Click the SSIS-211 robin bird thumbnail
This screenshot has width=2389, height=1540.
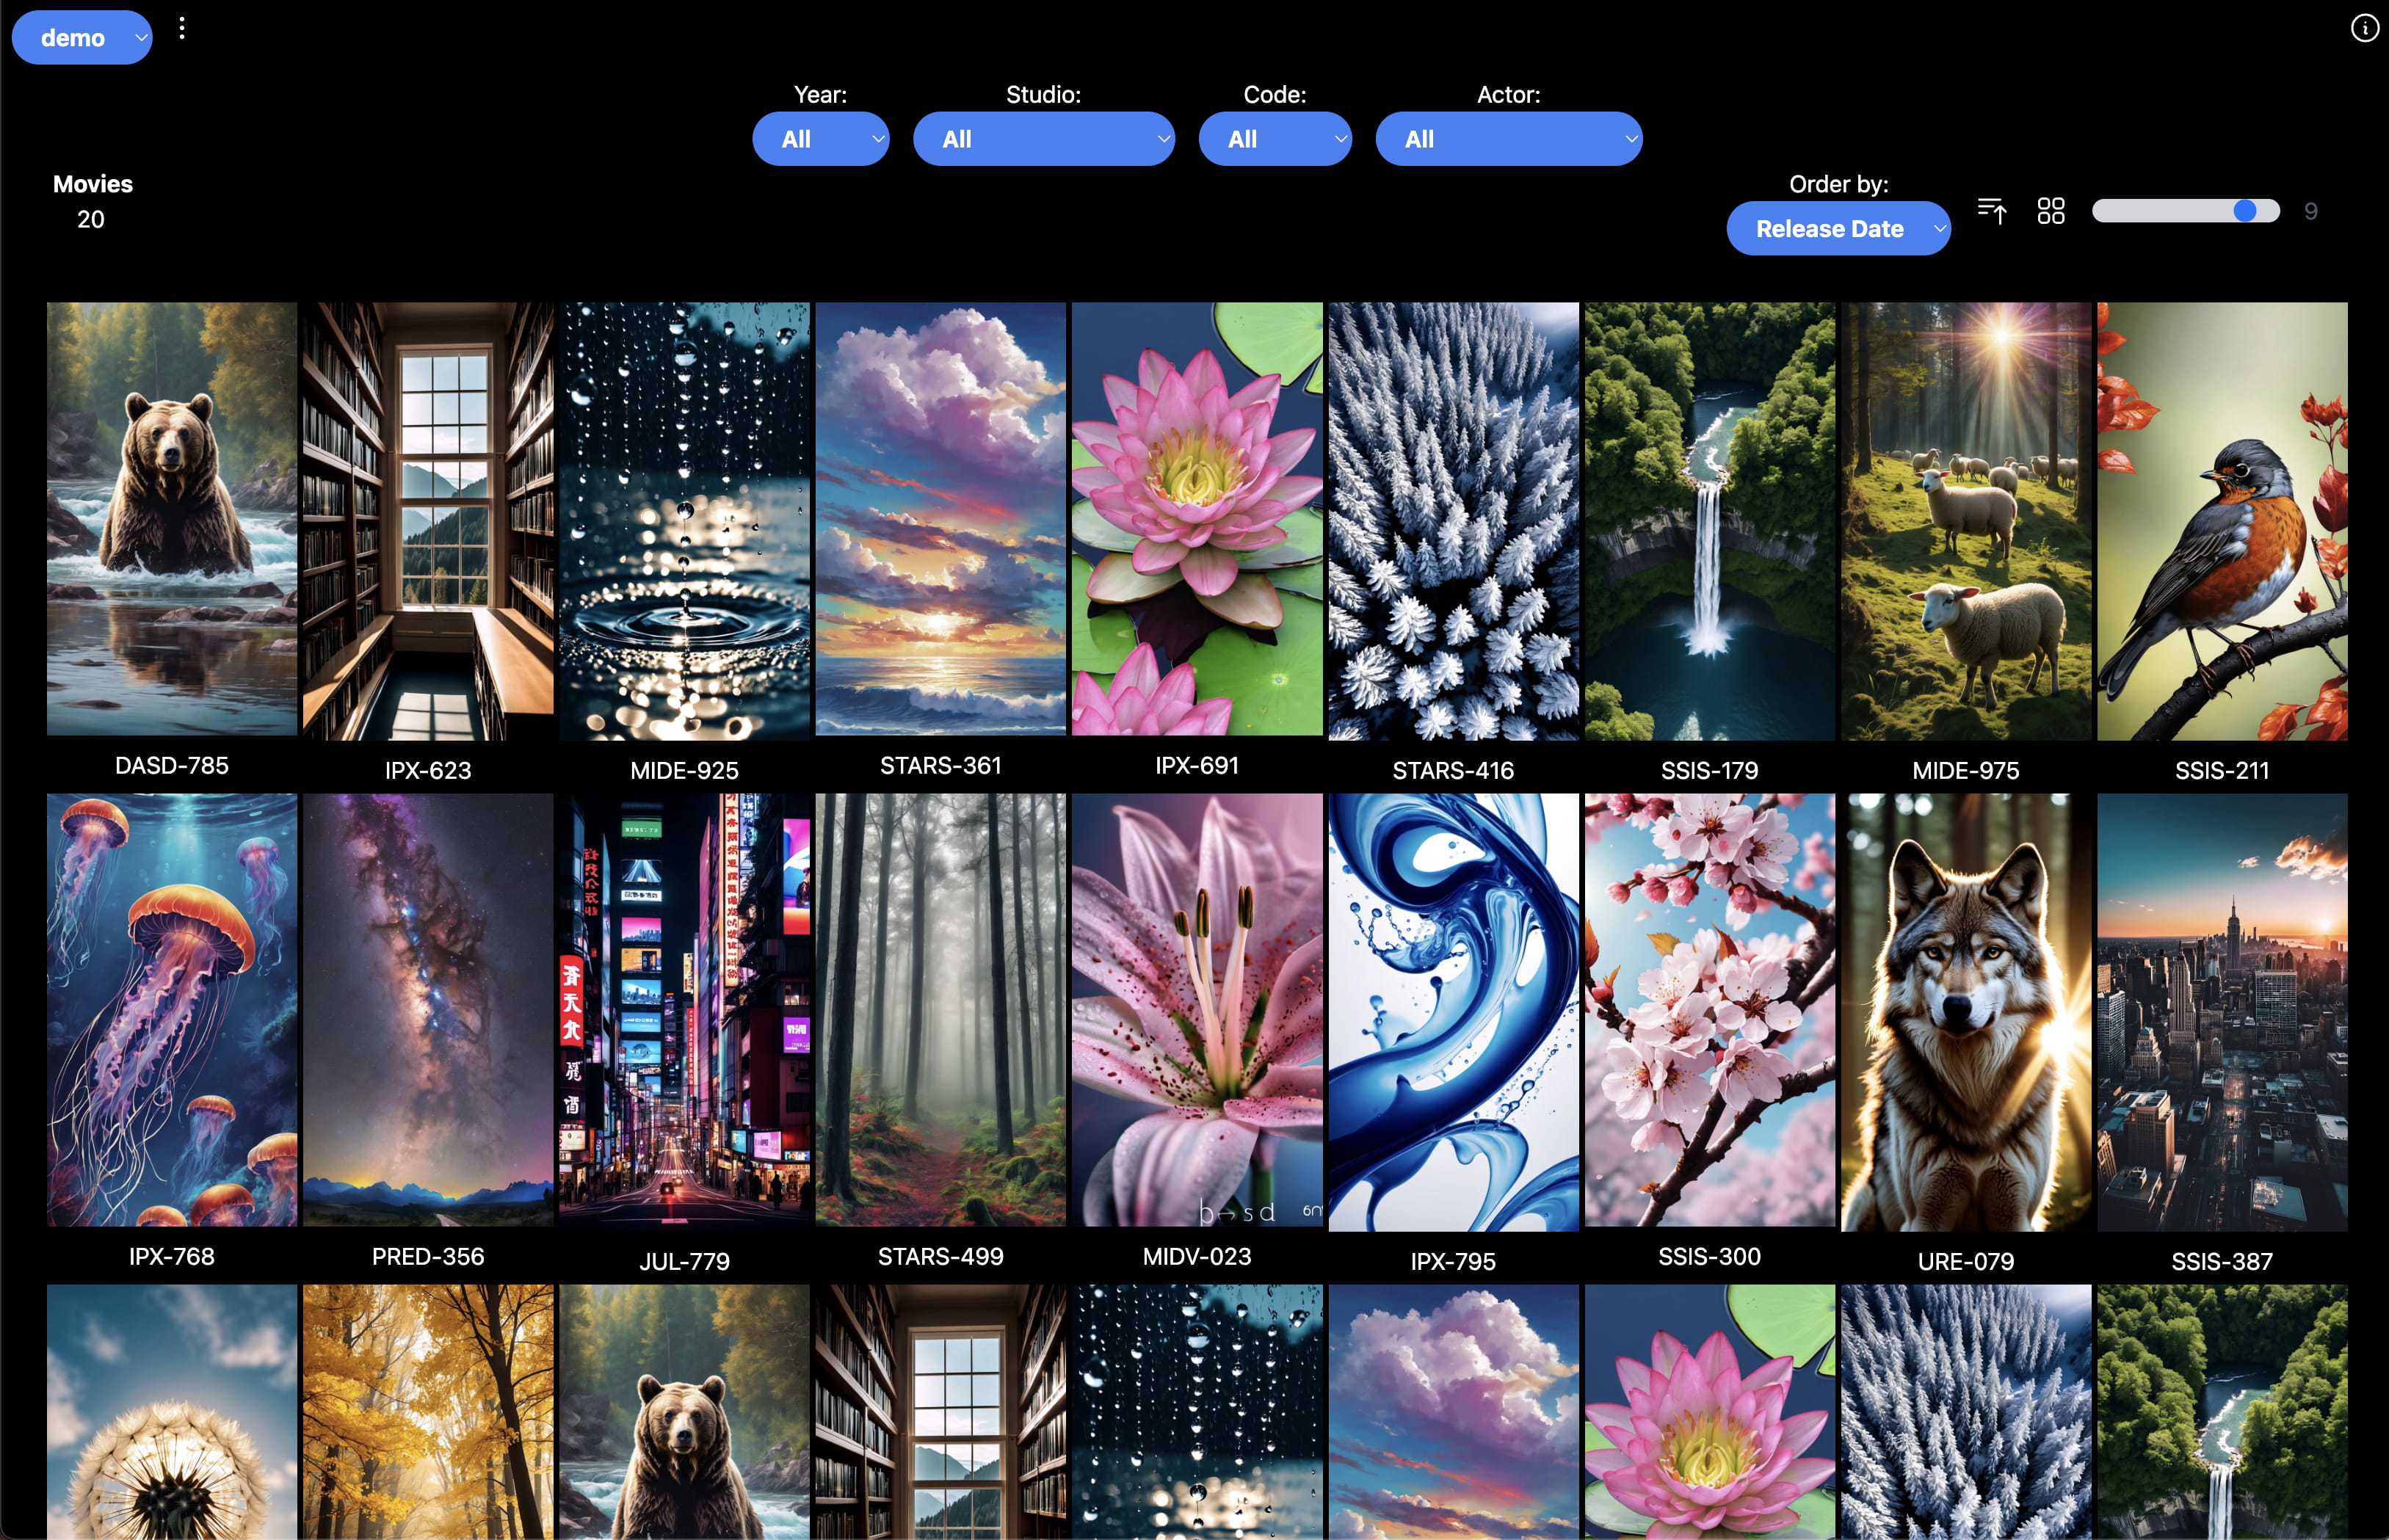point(2221,521)
